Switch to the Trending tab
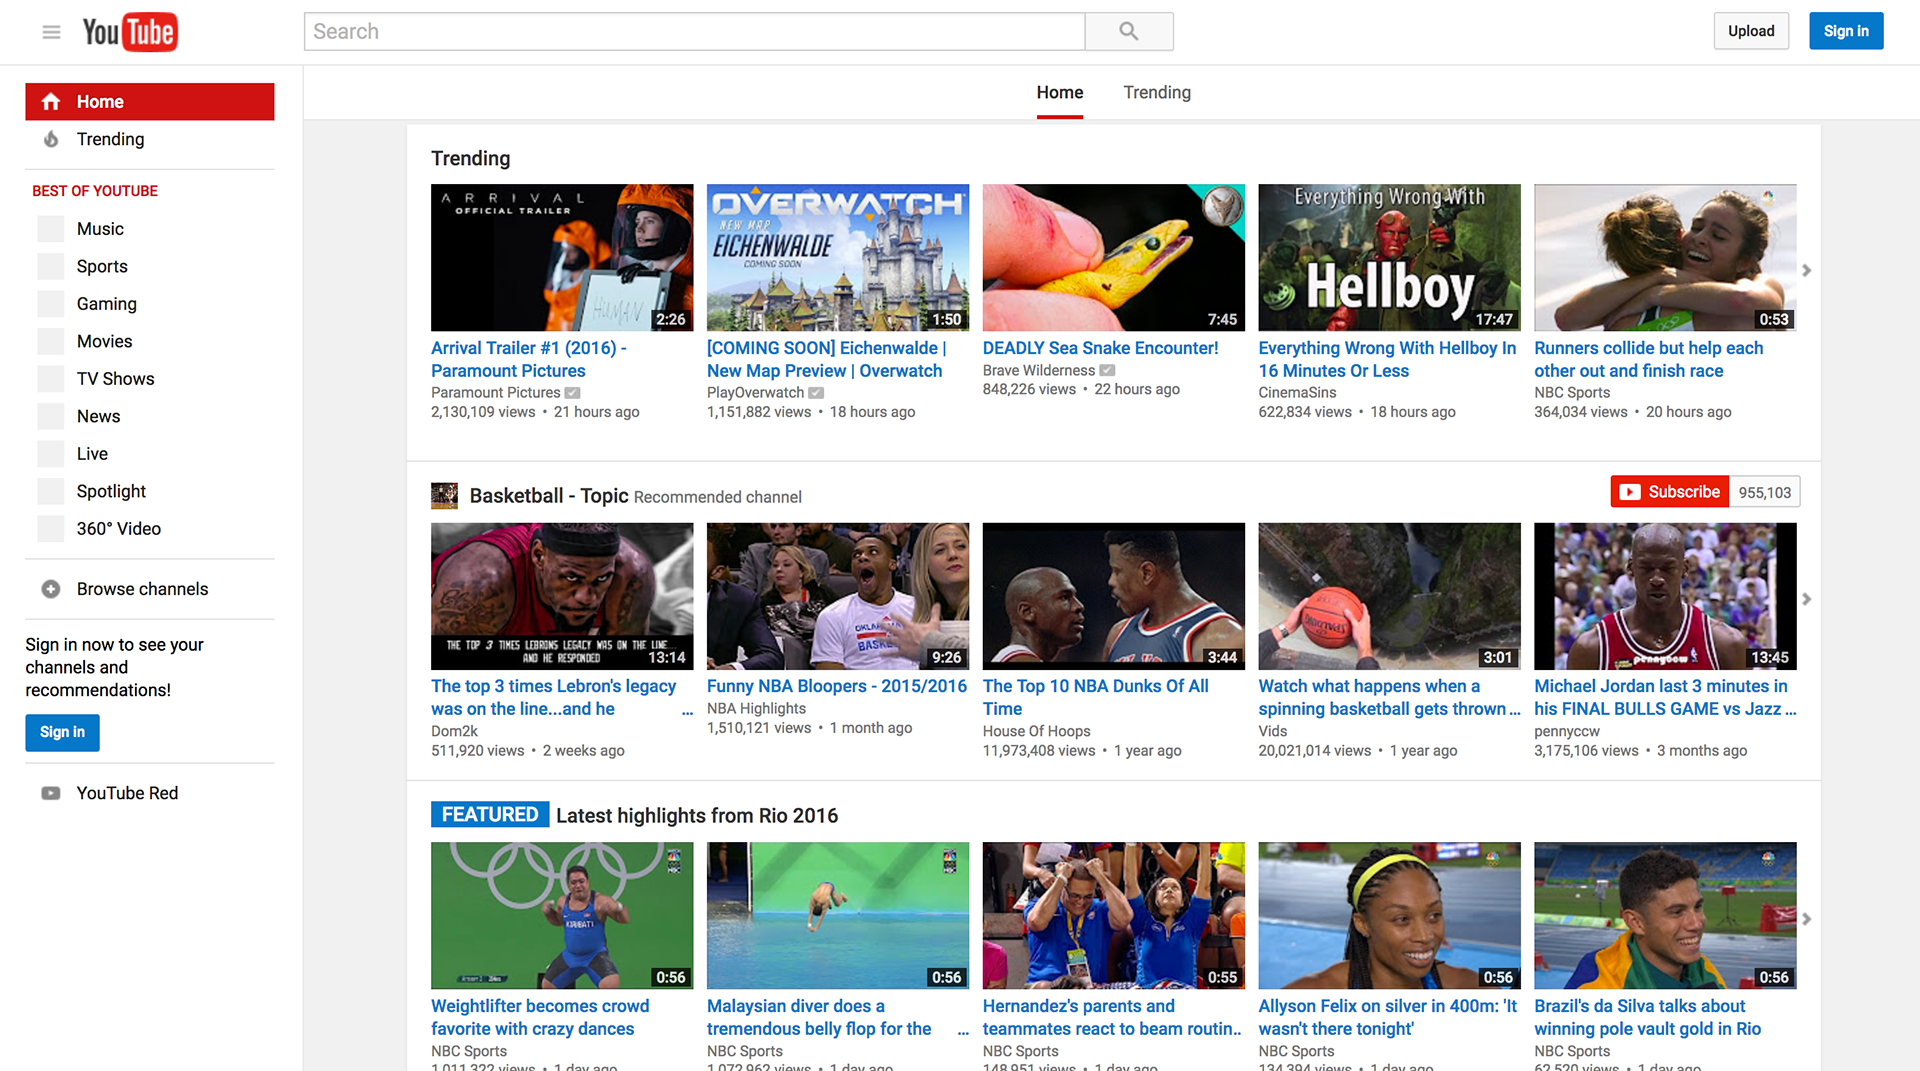The height and width of the screenshot is (1071, 1920). [x=1157, y=92]
